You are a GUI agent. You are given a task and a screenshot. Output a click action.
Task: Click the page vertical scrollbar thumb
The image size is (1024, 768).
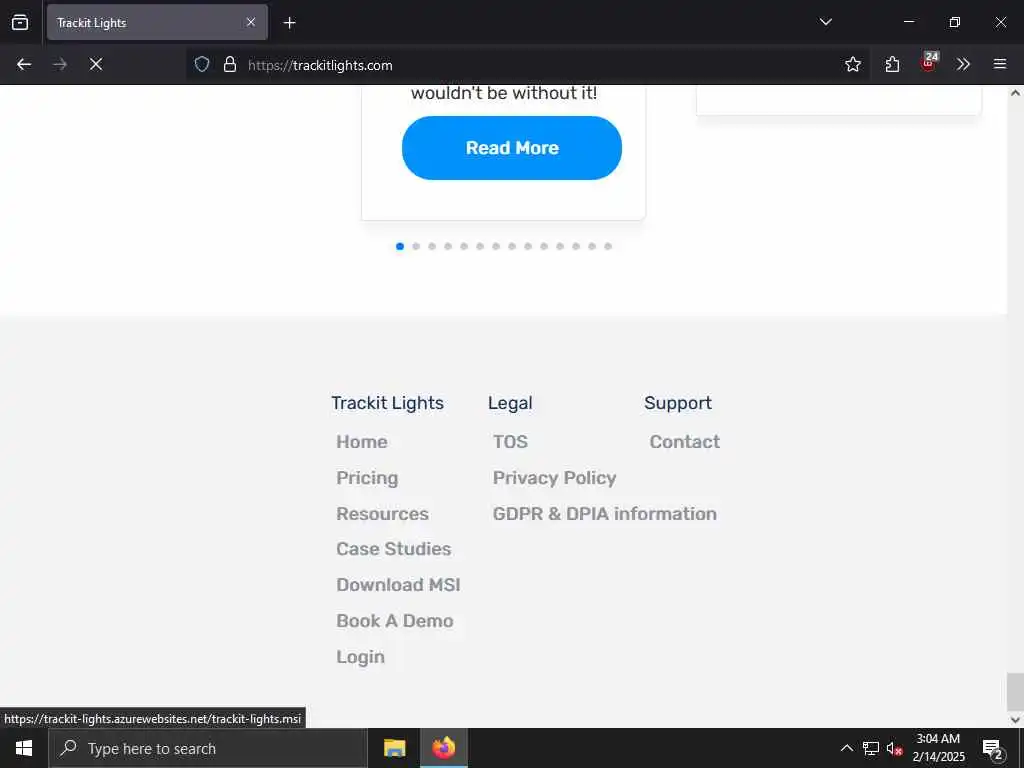click(1015, 692)
